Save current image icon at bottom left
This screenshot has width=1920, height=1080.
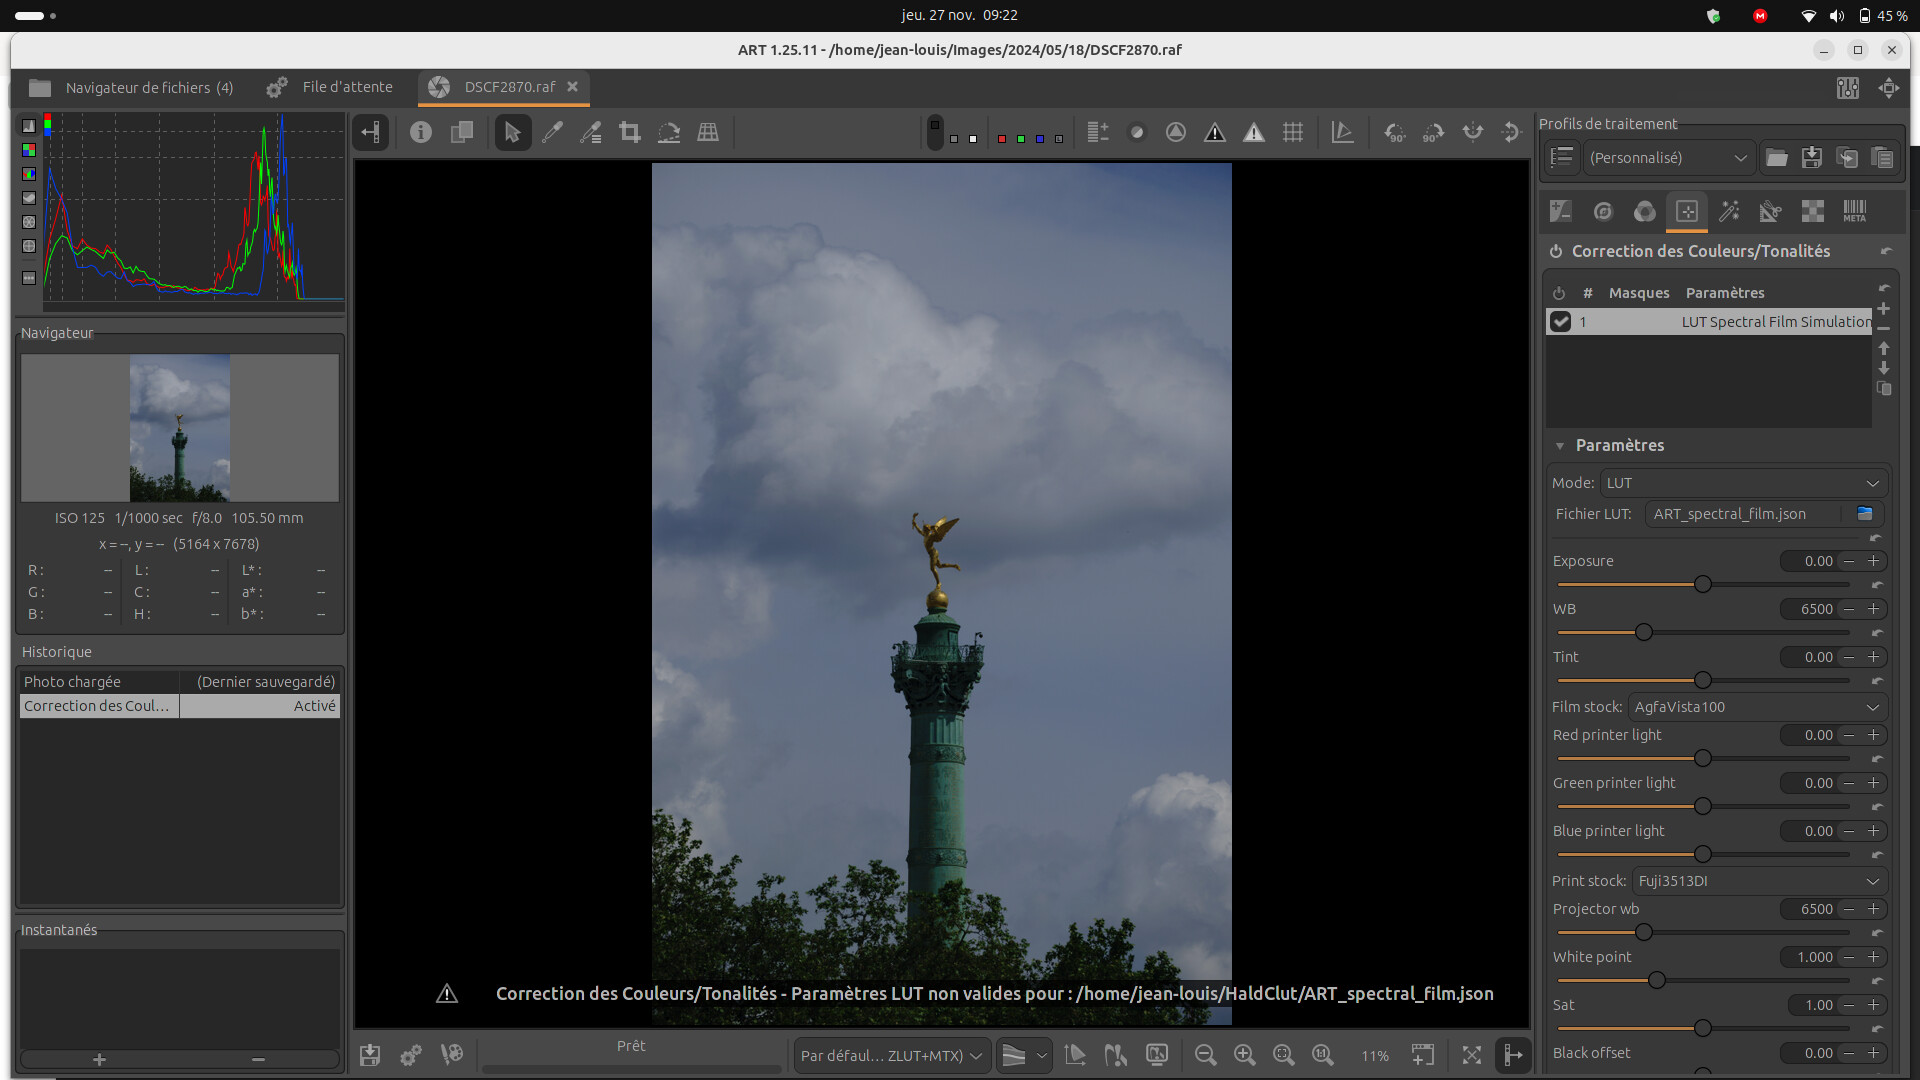[x=370, y=1055]
